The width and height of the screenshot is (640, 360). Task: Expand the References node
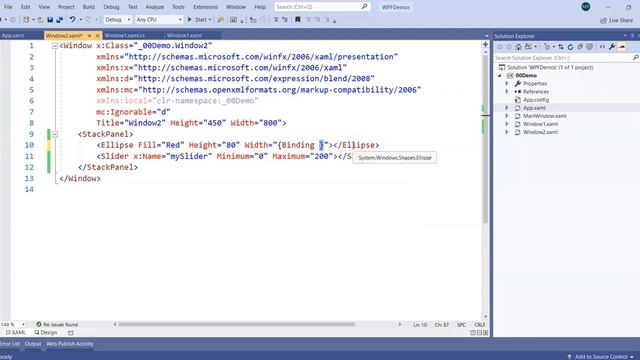click(507, 92)
